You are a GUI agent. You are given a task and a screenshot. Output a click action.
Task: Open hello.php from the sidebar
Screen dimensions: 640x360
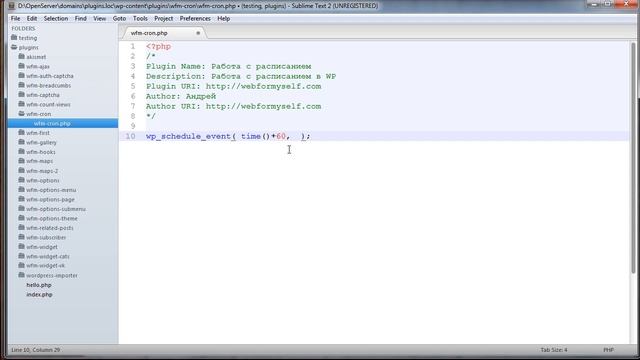(39, 285)
